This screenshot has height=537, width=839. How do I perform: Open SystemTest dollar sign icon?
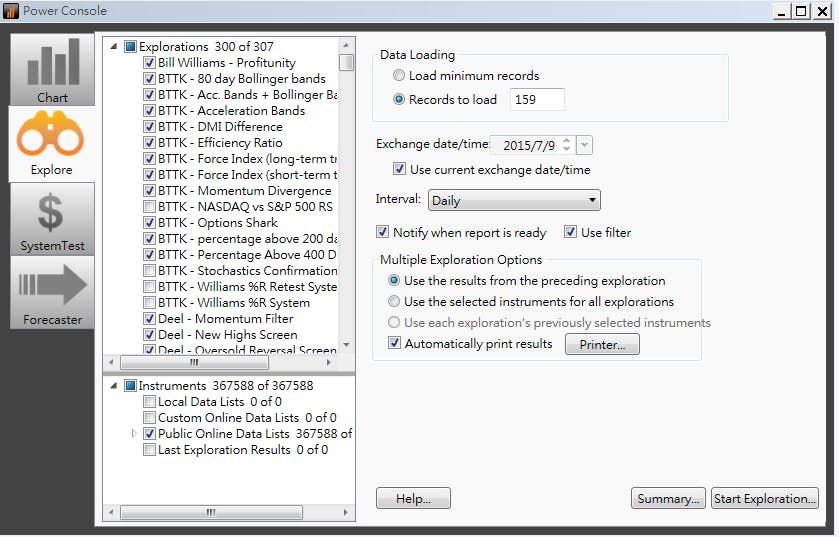pos(52,218)
